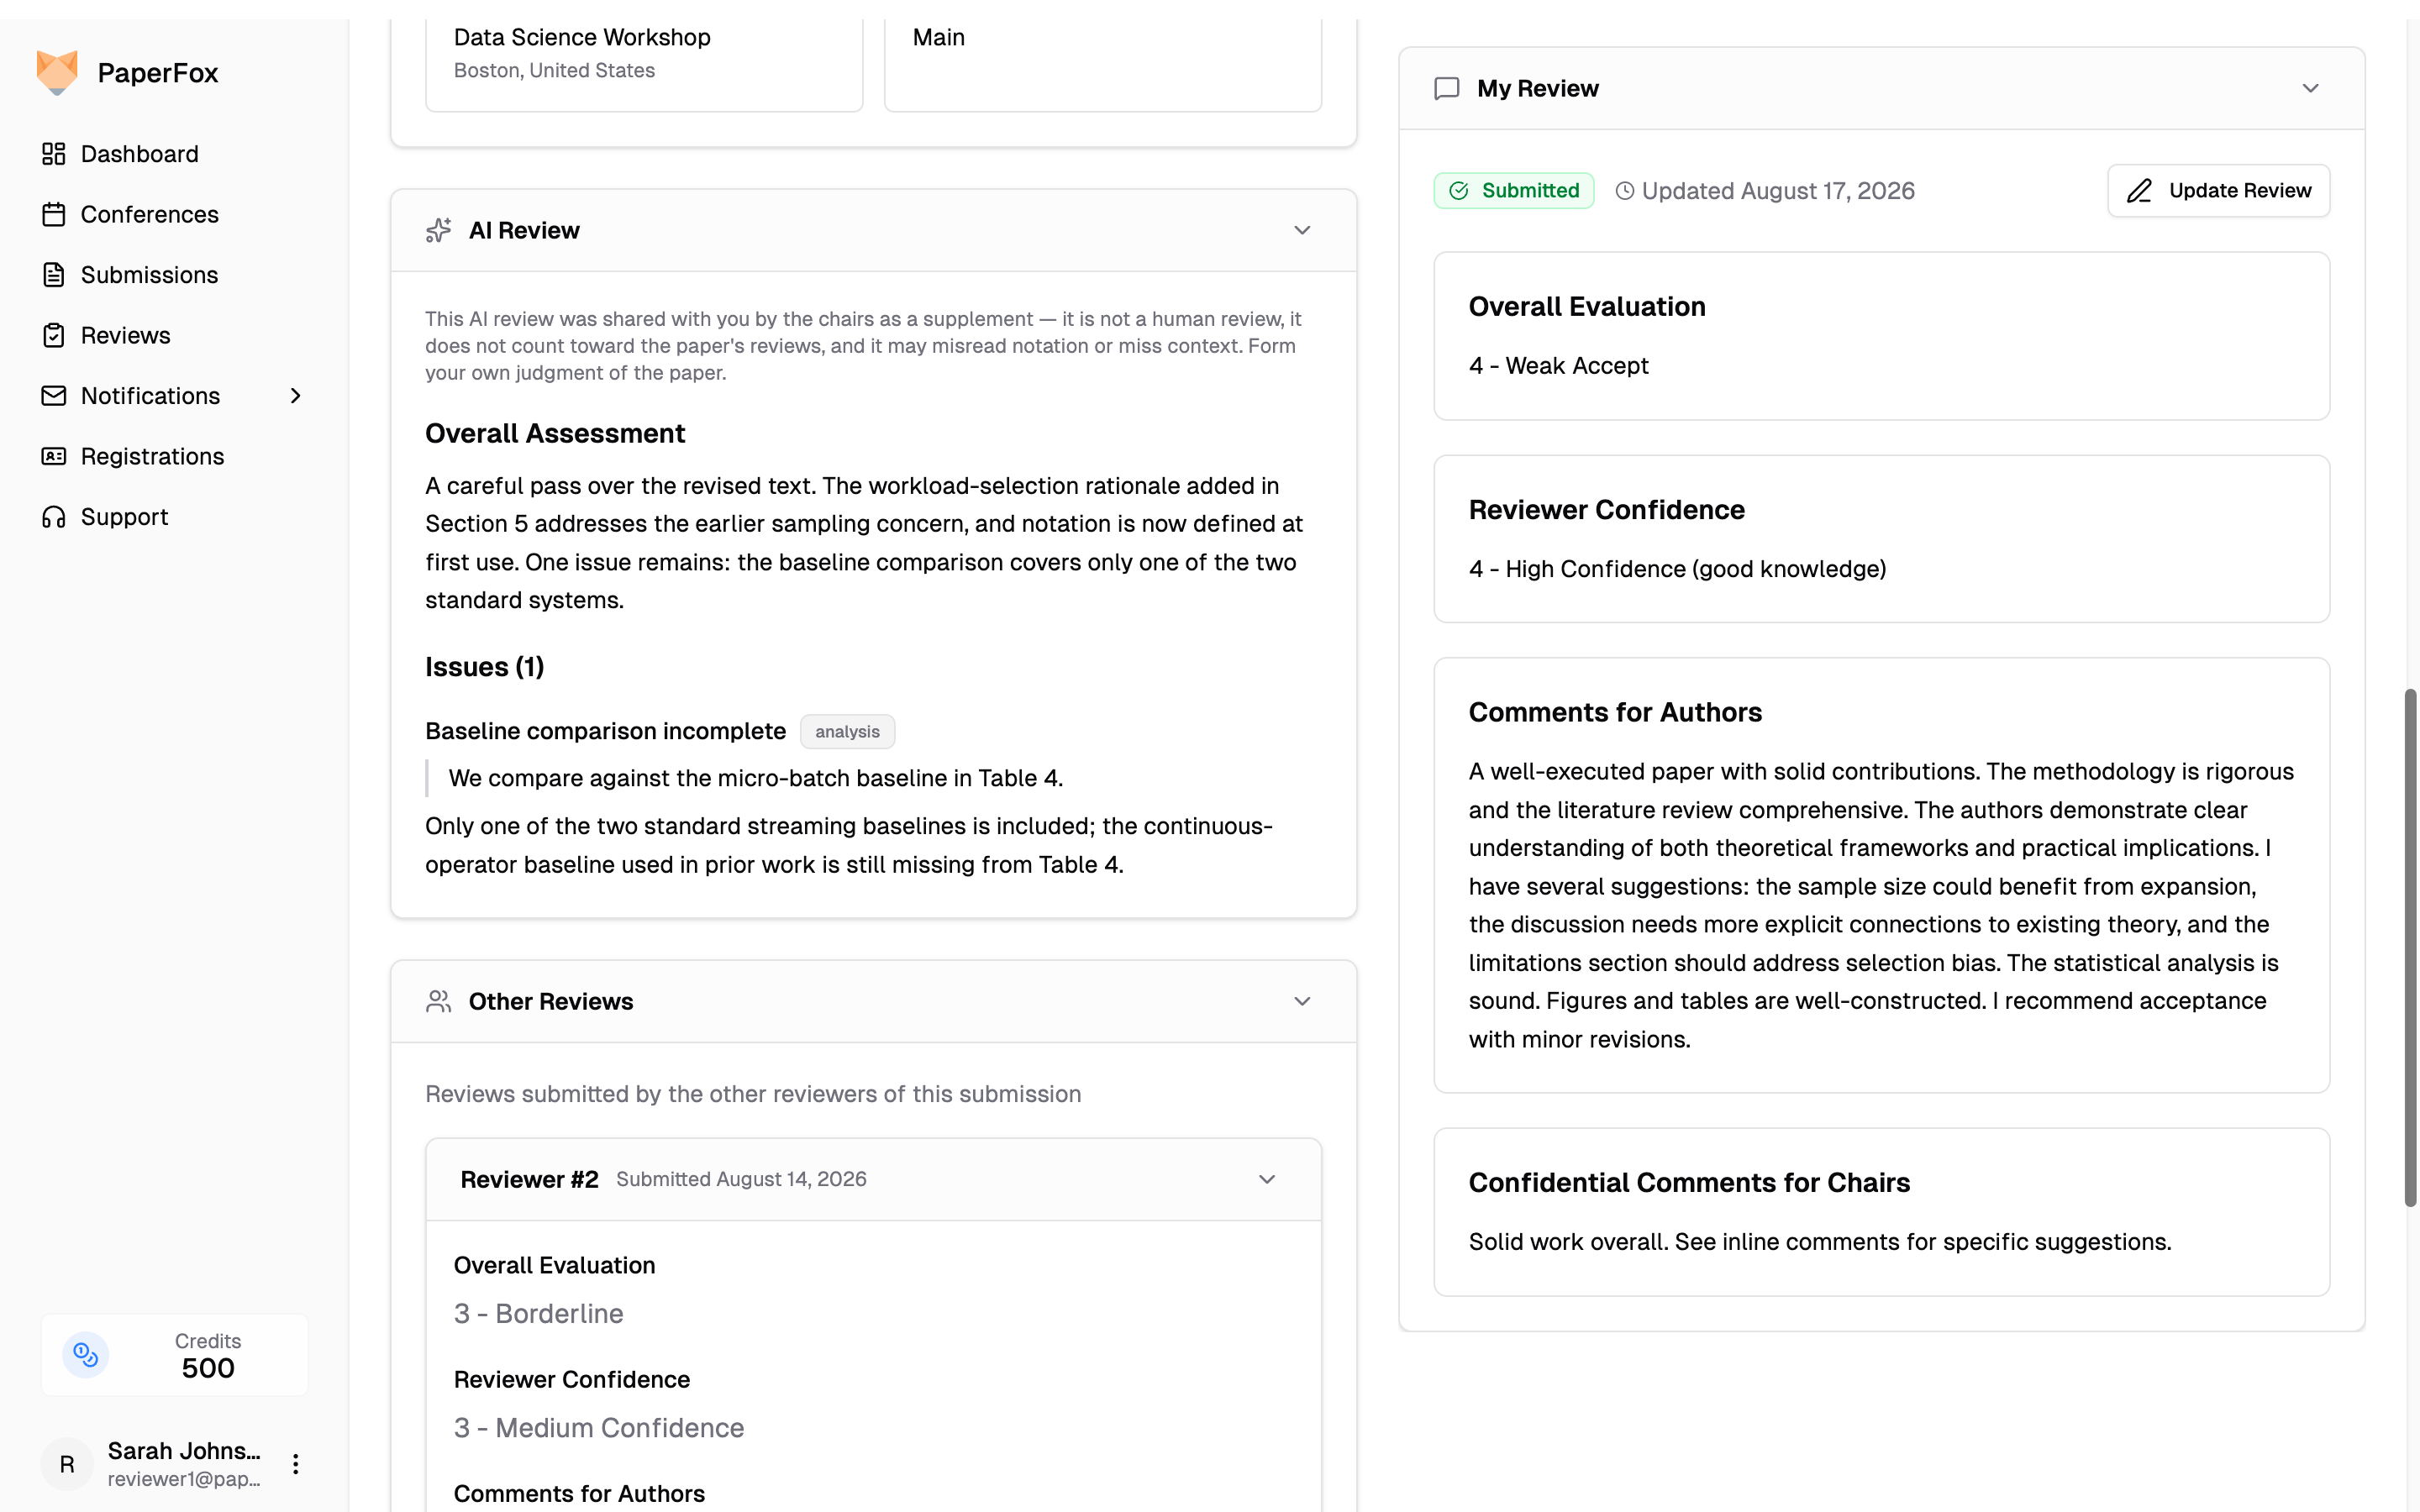Click the PaperFox fox logo
This screenshot has width=2420, height=1512.
pyautogui.click(x=57, y=72)
